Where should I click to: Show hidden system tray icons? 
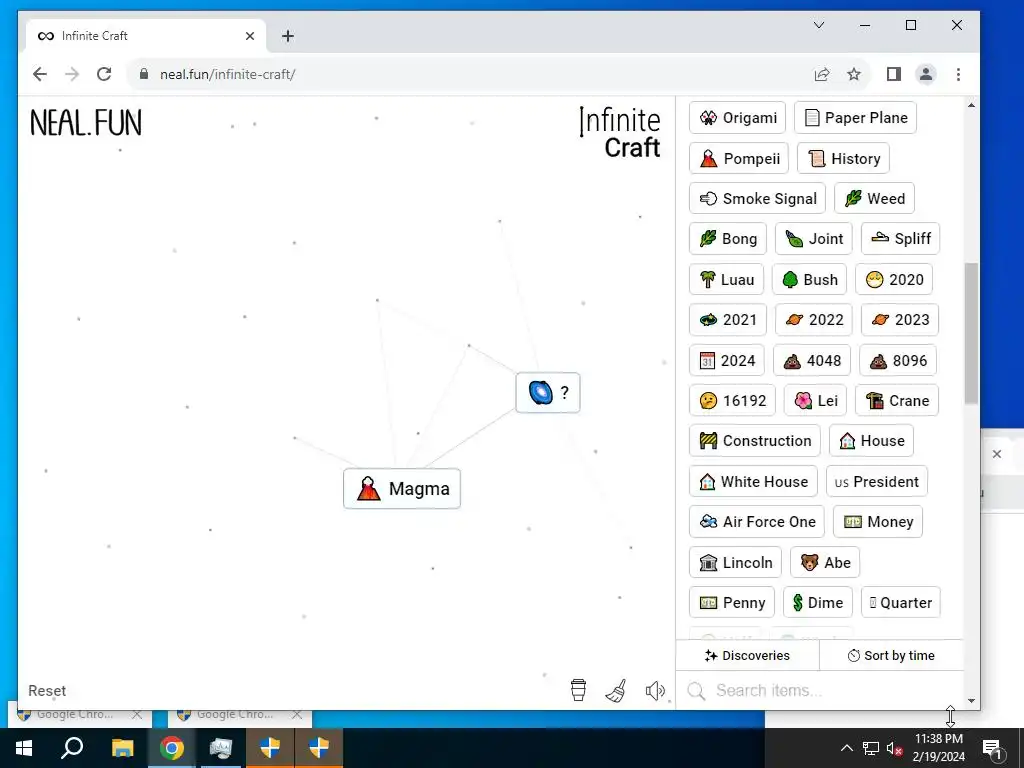(x=846, y=748)
